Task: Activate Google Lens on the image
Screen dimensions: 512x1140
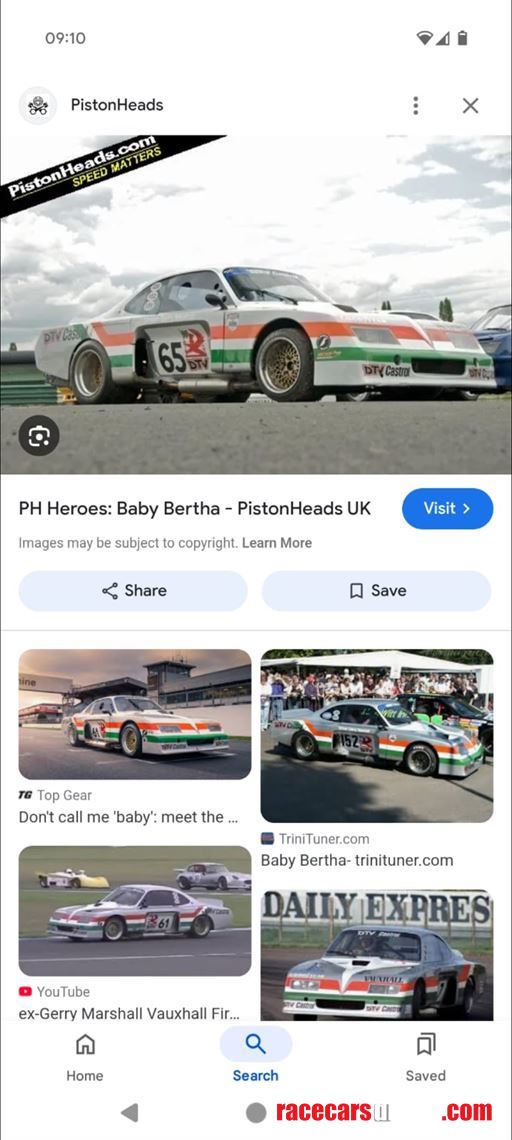Action: pyautogui.click(x=39, y=435)
